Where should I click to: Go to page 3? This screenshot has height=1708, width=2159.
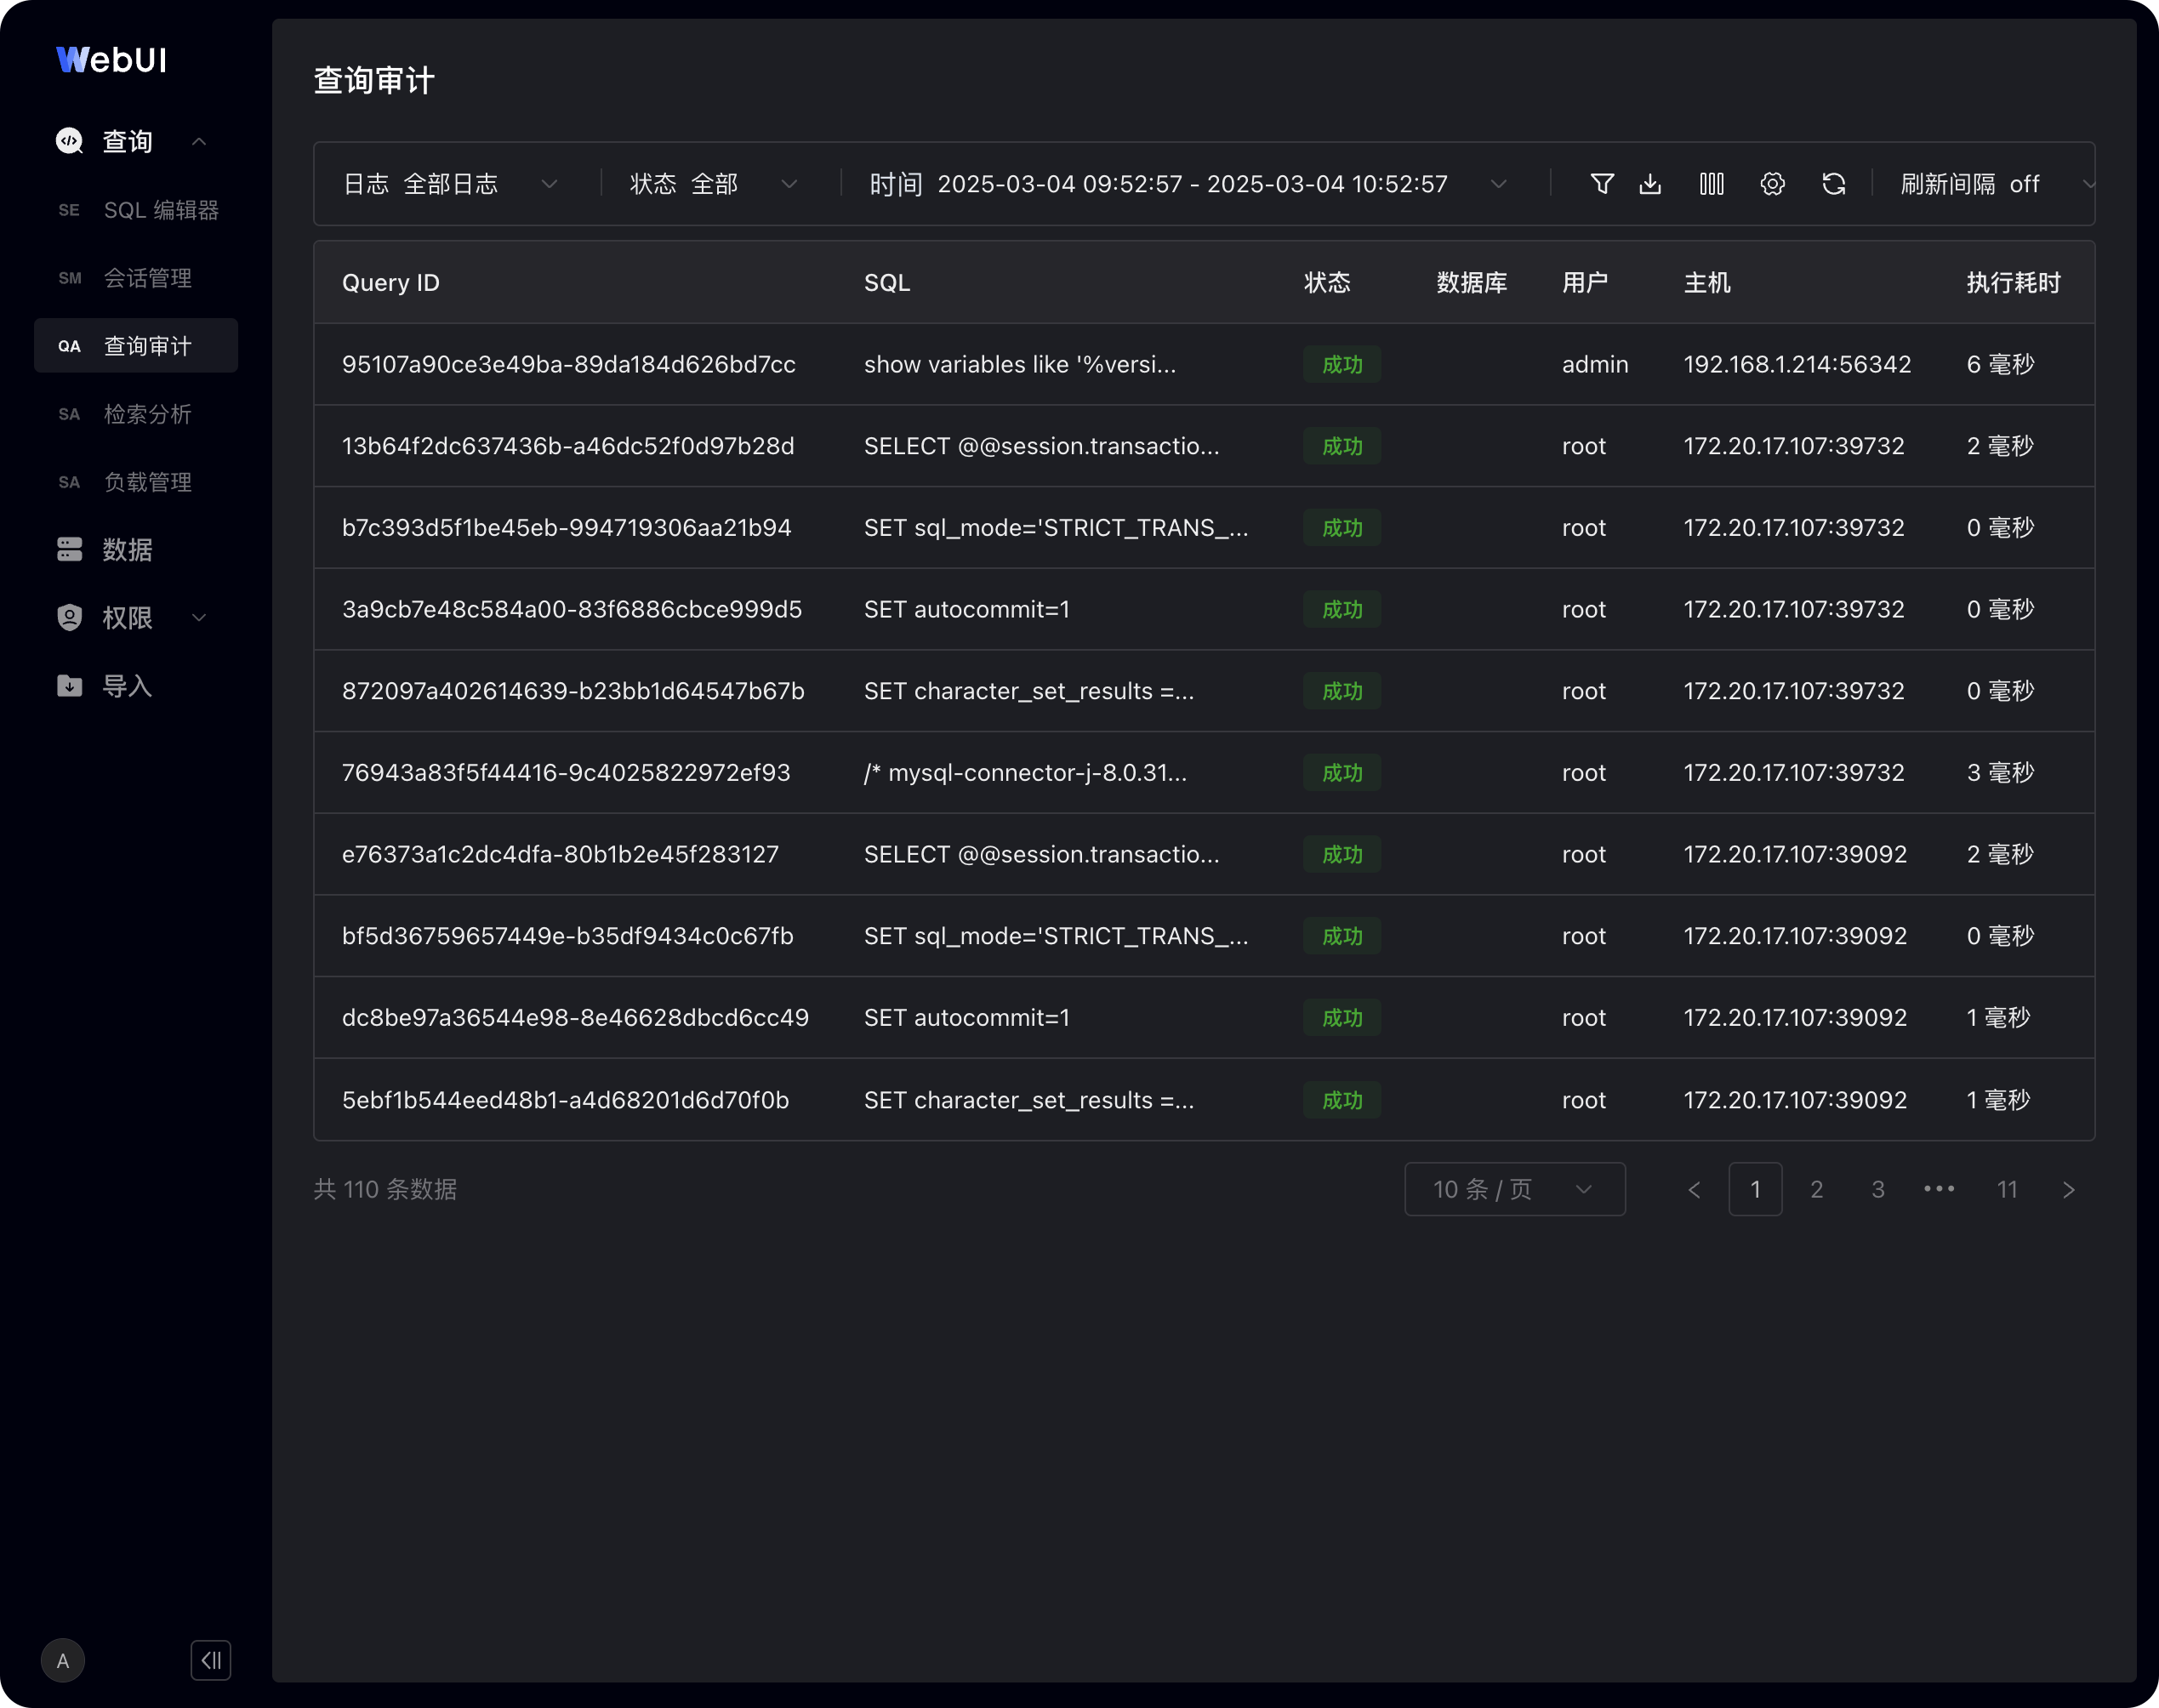click(x=1877, y=1189)
